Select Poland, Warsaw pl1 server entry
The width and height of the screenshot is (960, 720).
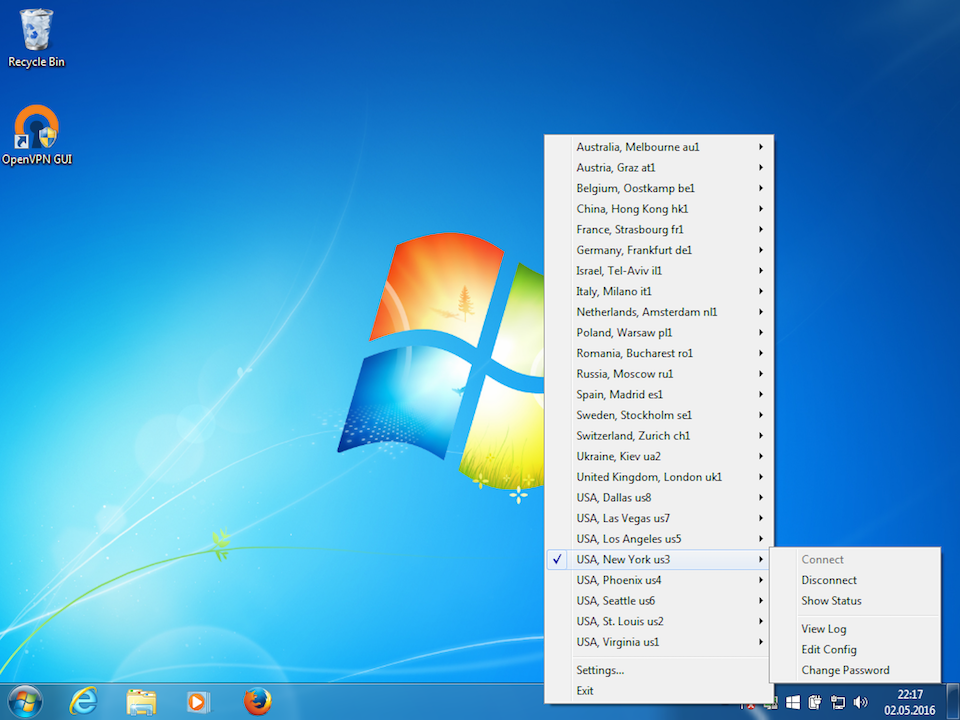659,332
